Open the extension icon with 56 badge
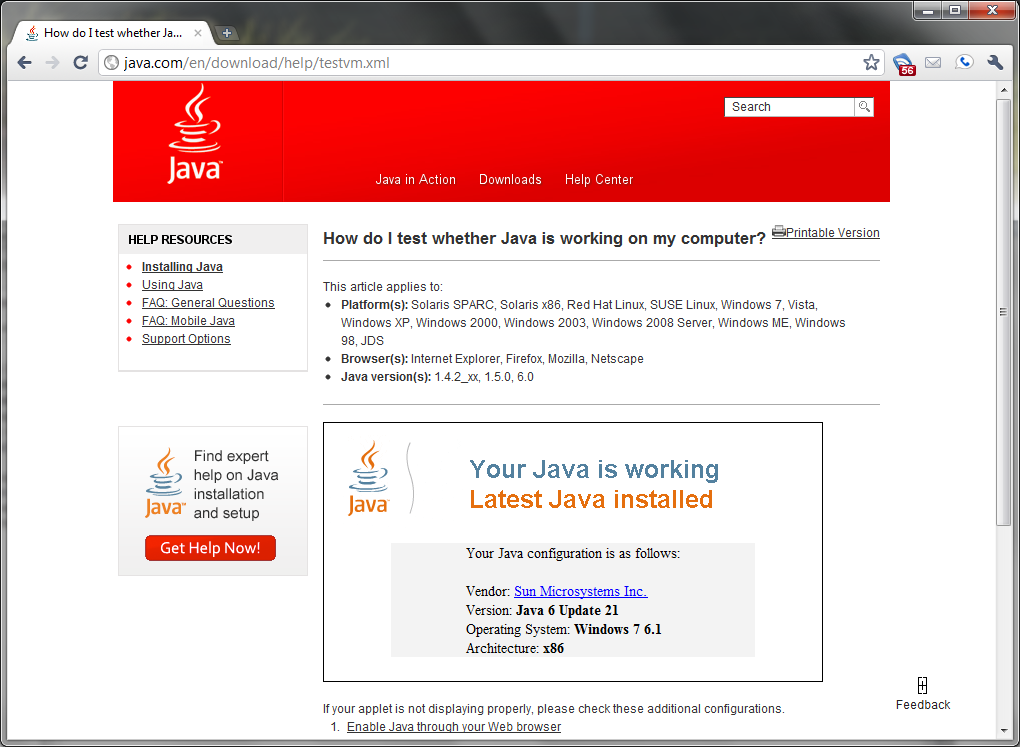1020x747 pixels. [x=903, y=63]
